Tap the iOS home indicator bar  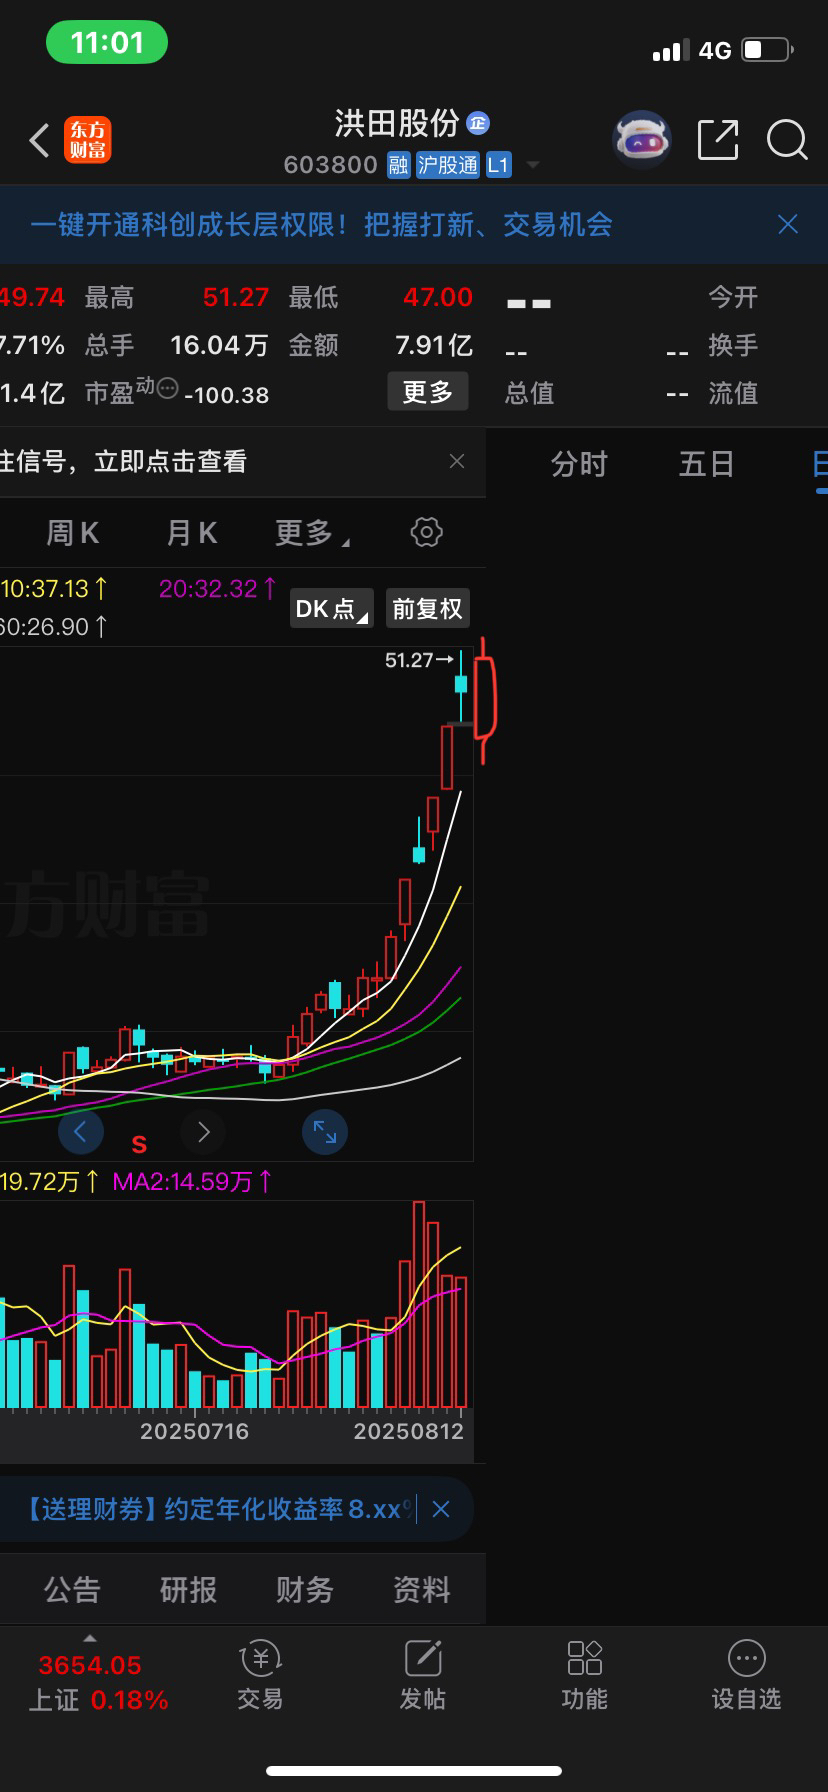(414, 1770)
